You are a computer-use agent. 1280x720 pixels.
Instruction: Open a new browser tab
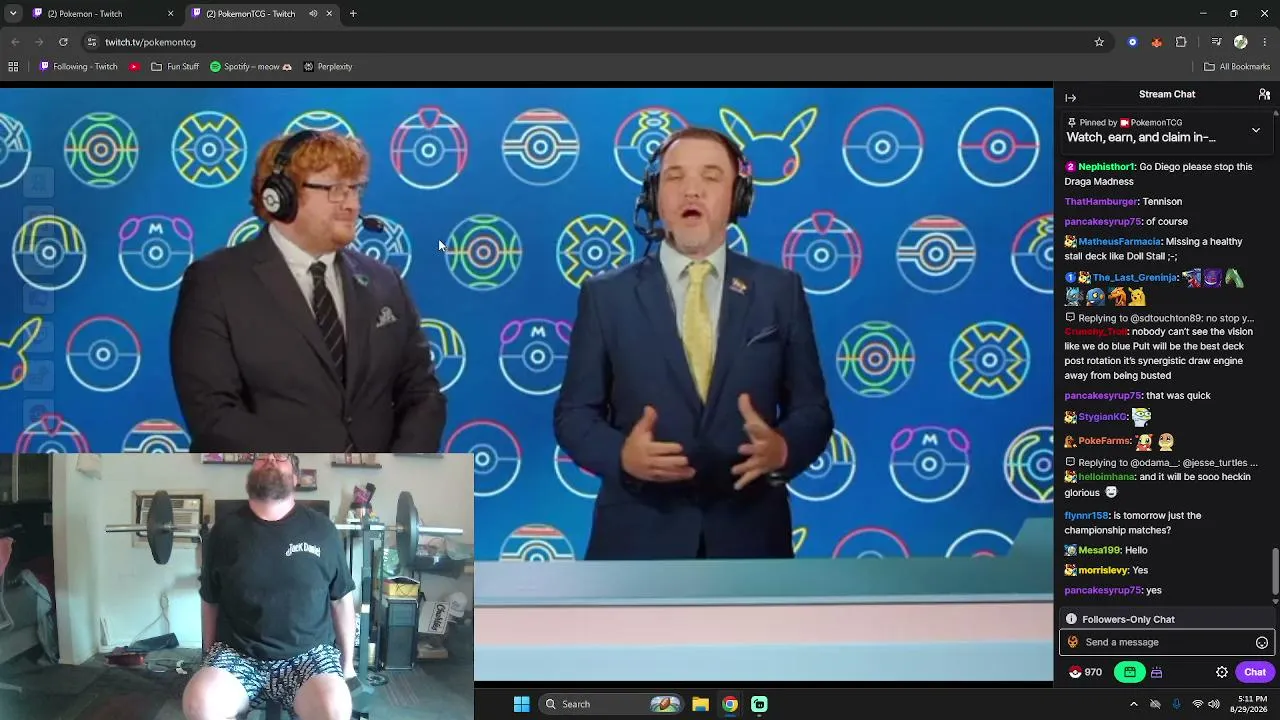[353, 14]
